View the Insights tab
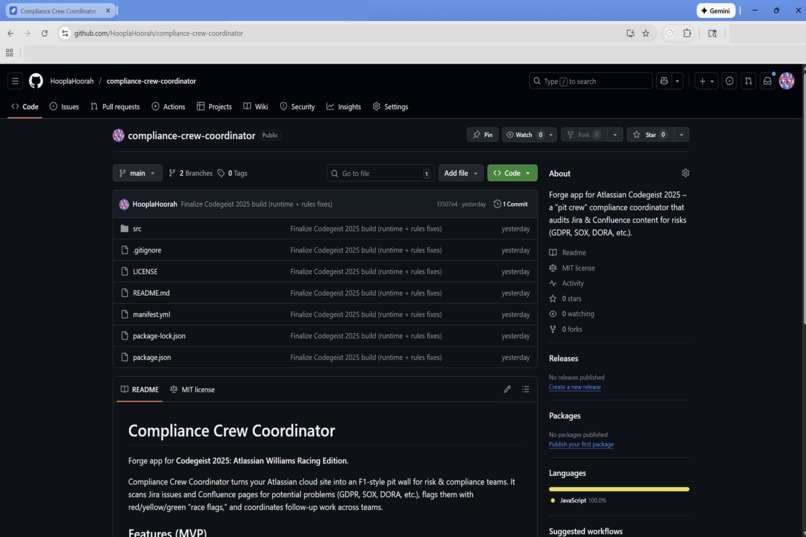The image size is (806, 537). coord(343,107)
